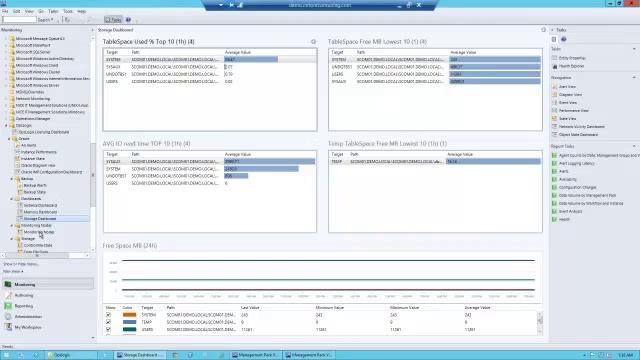
Task: Open the Help menu
Action: pos(82,11)
